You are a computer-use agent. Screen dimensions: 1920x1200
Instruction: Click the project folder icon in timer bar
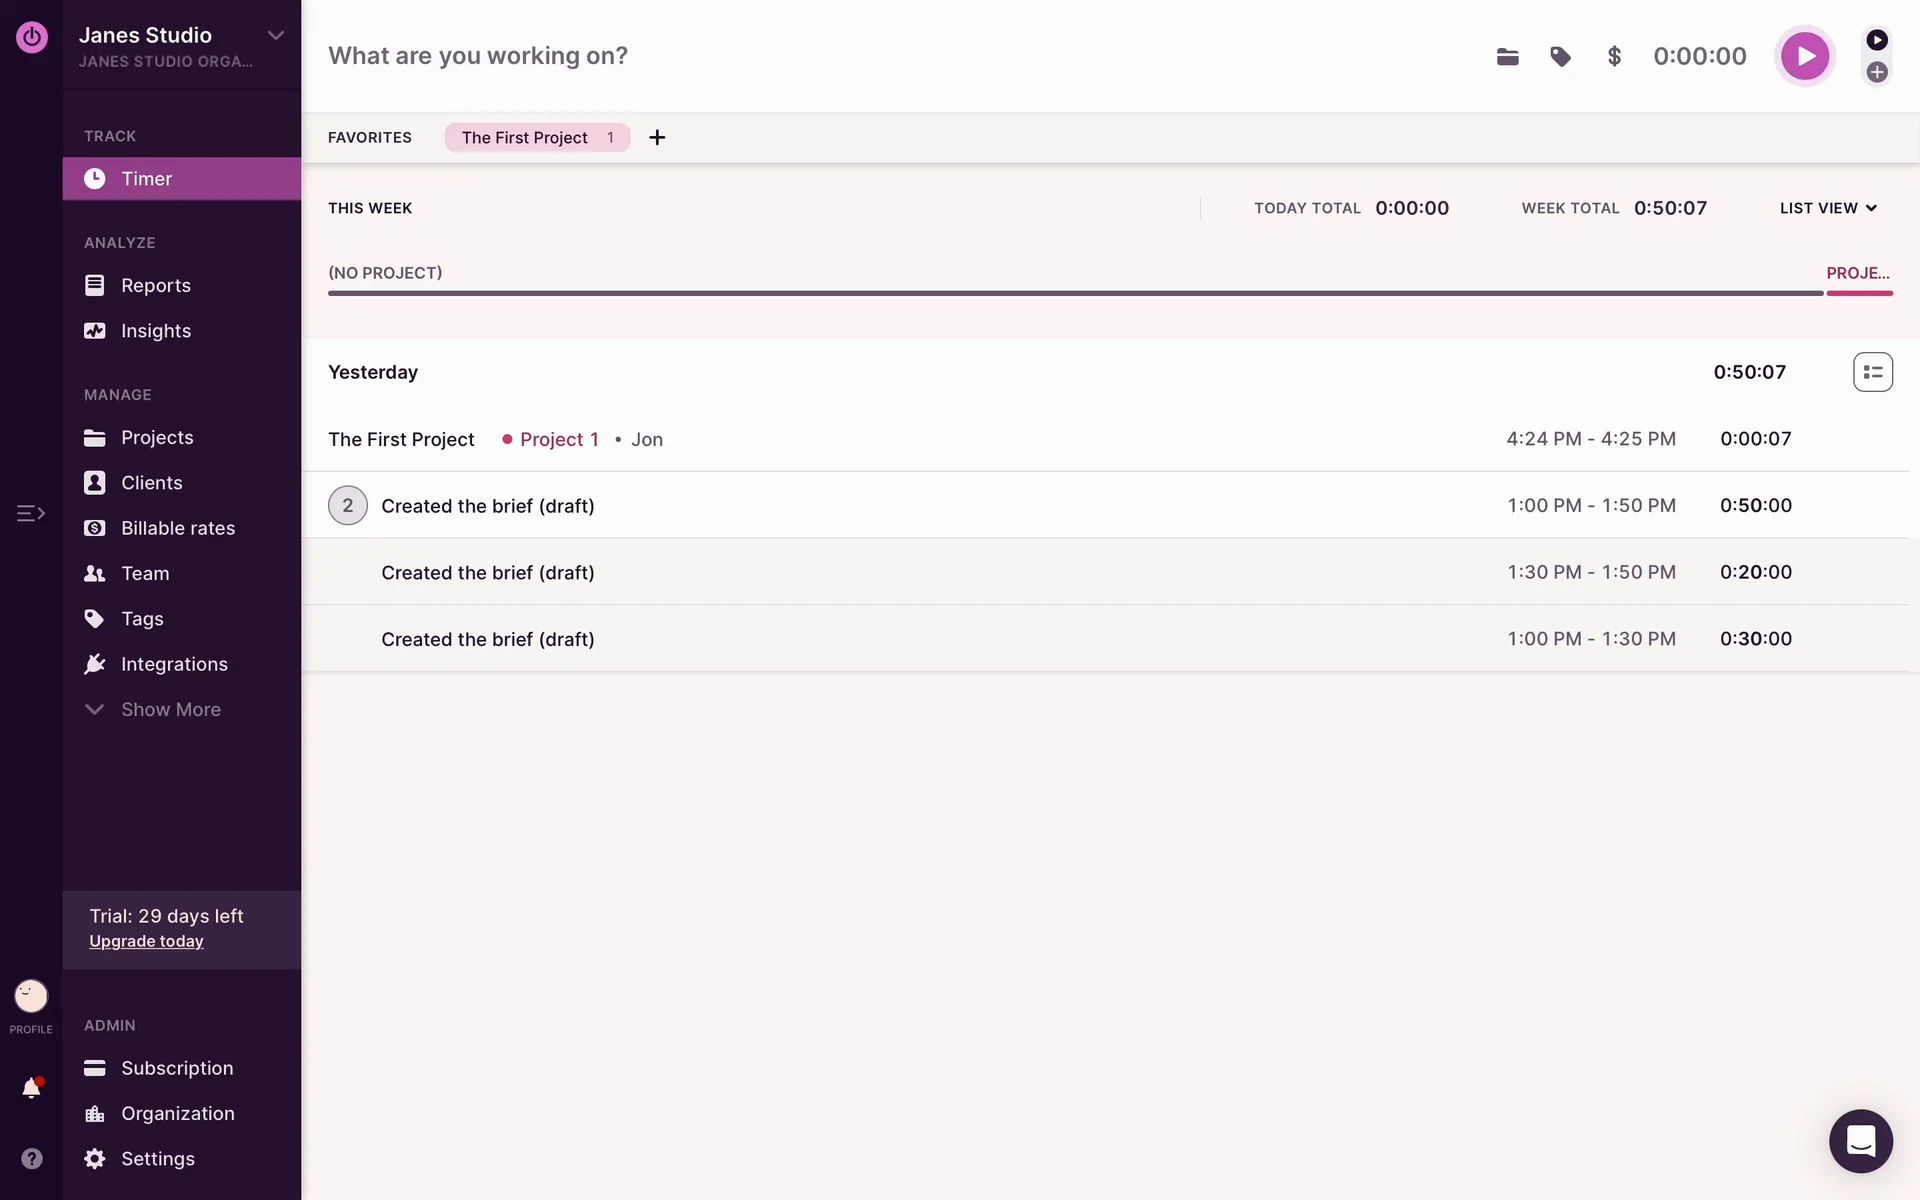click(1507, 57)
